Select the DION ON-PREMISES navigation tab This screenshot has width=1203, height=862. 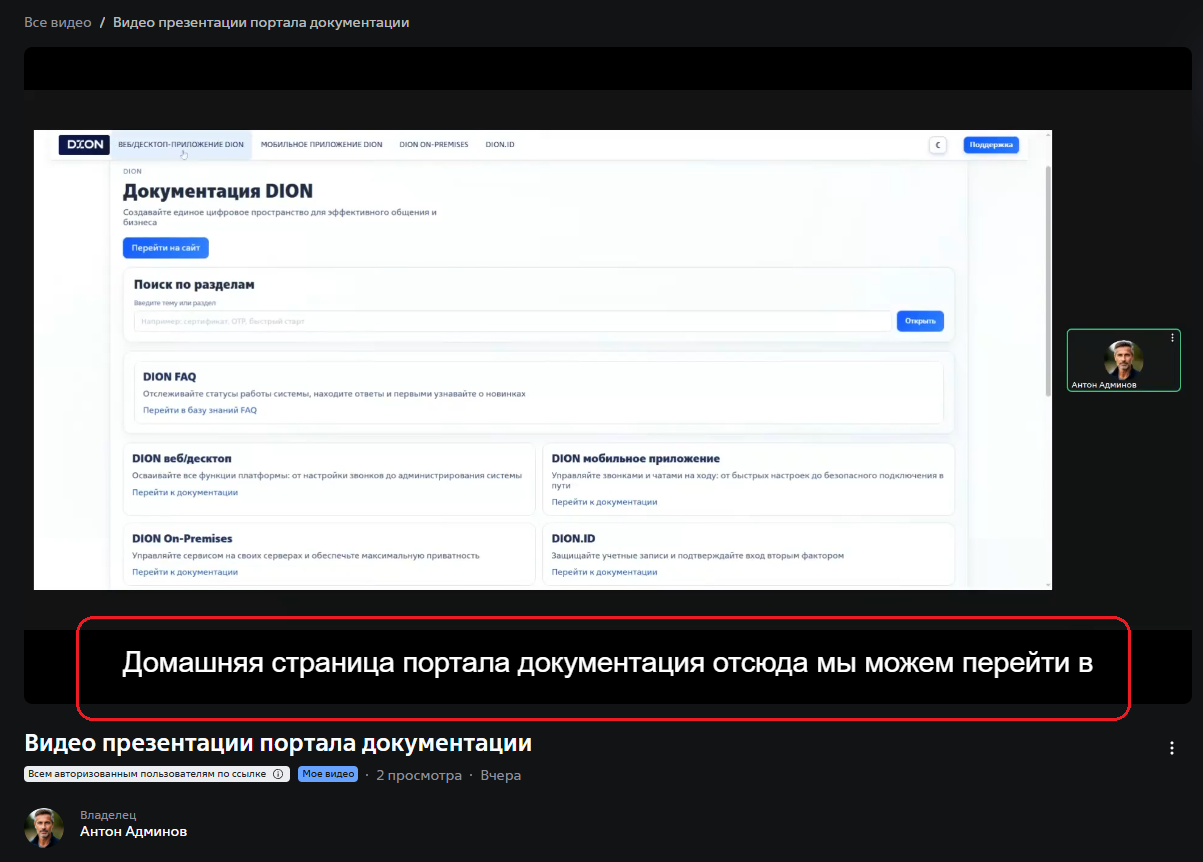pos(434,144)
